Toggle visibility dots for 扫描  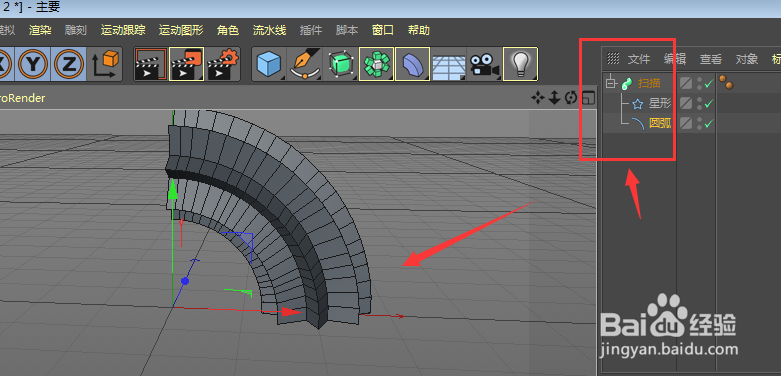(699, 83)
